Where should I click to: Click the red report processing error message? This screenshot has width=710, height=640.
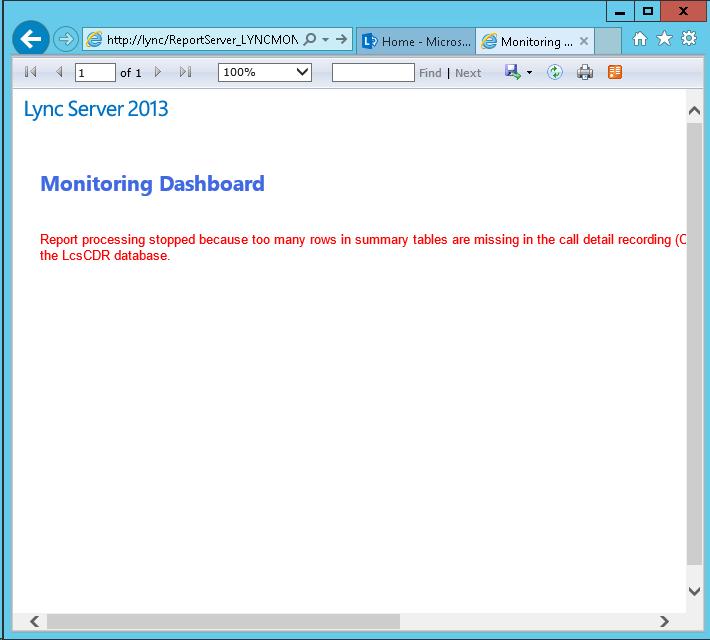363,247
